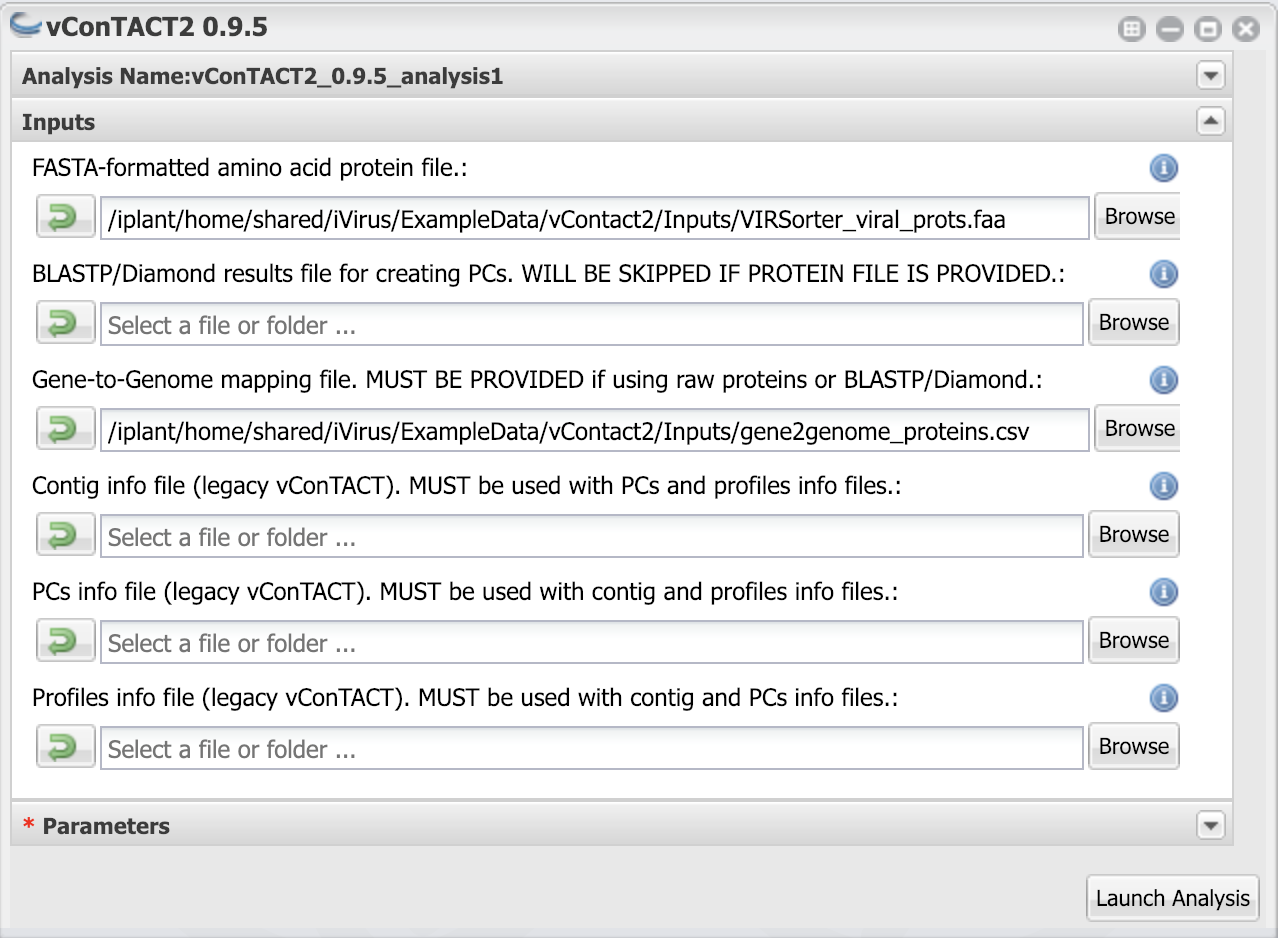
Task: View info for BLASTP/Diamond results field
Action: point(1162,274)
